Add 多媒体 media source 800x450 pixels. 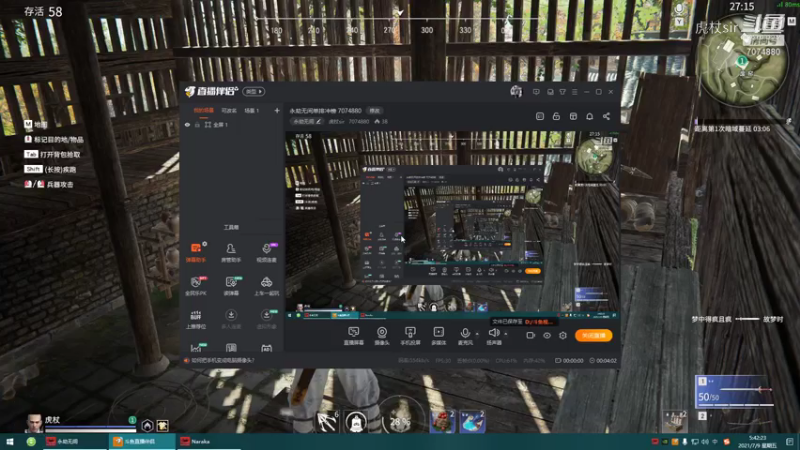pyautogui.click(x=439, y=336)
